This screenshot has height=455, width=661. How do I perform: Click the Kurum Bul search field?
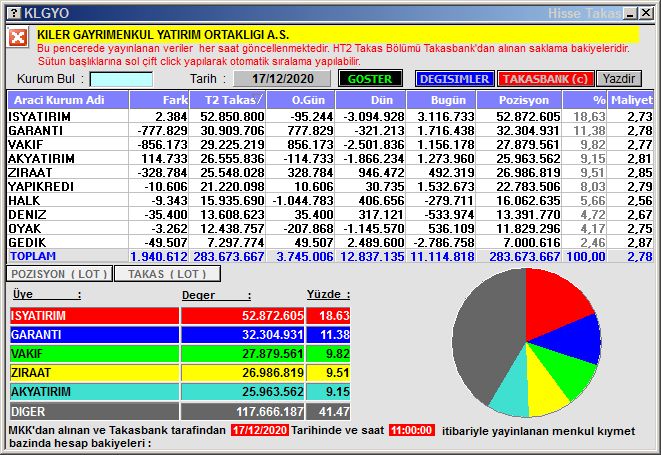(121, 79)
